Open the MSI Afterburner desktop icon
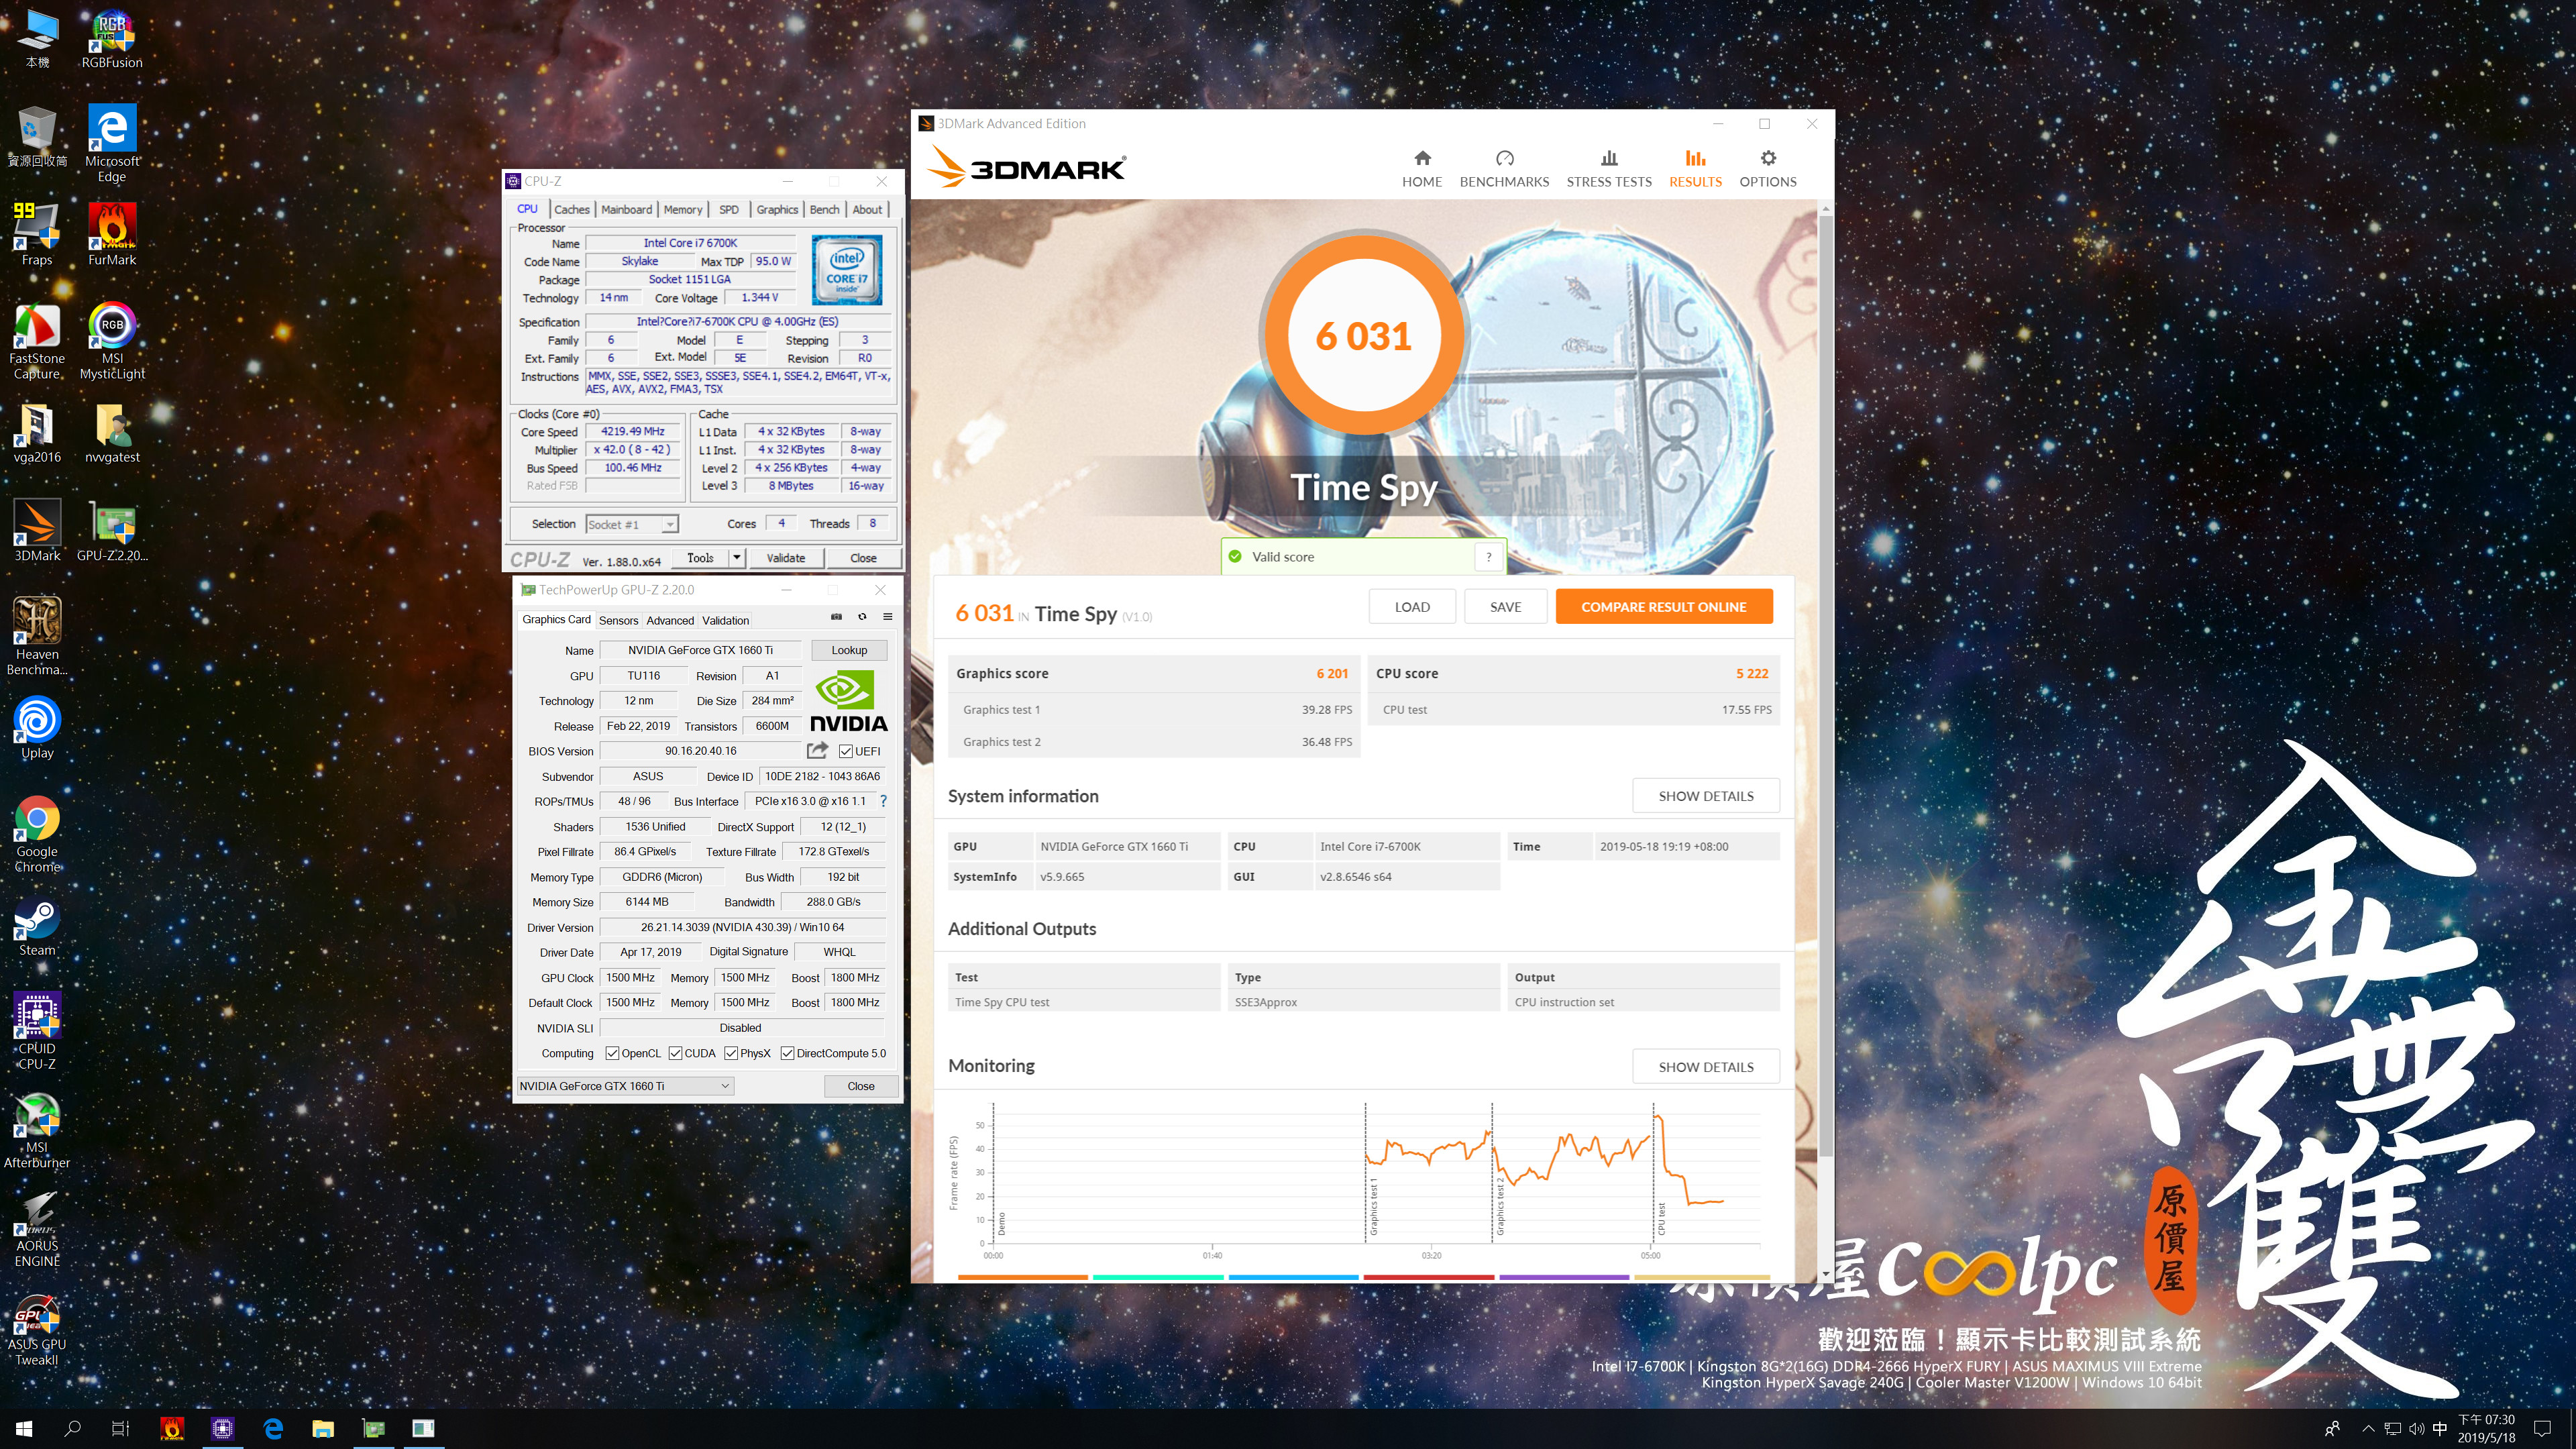This screenshot has width=2576, height=1449. (37, 1130)
